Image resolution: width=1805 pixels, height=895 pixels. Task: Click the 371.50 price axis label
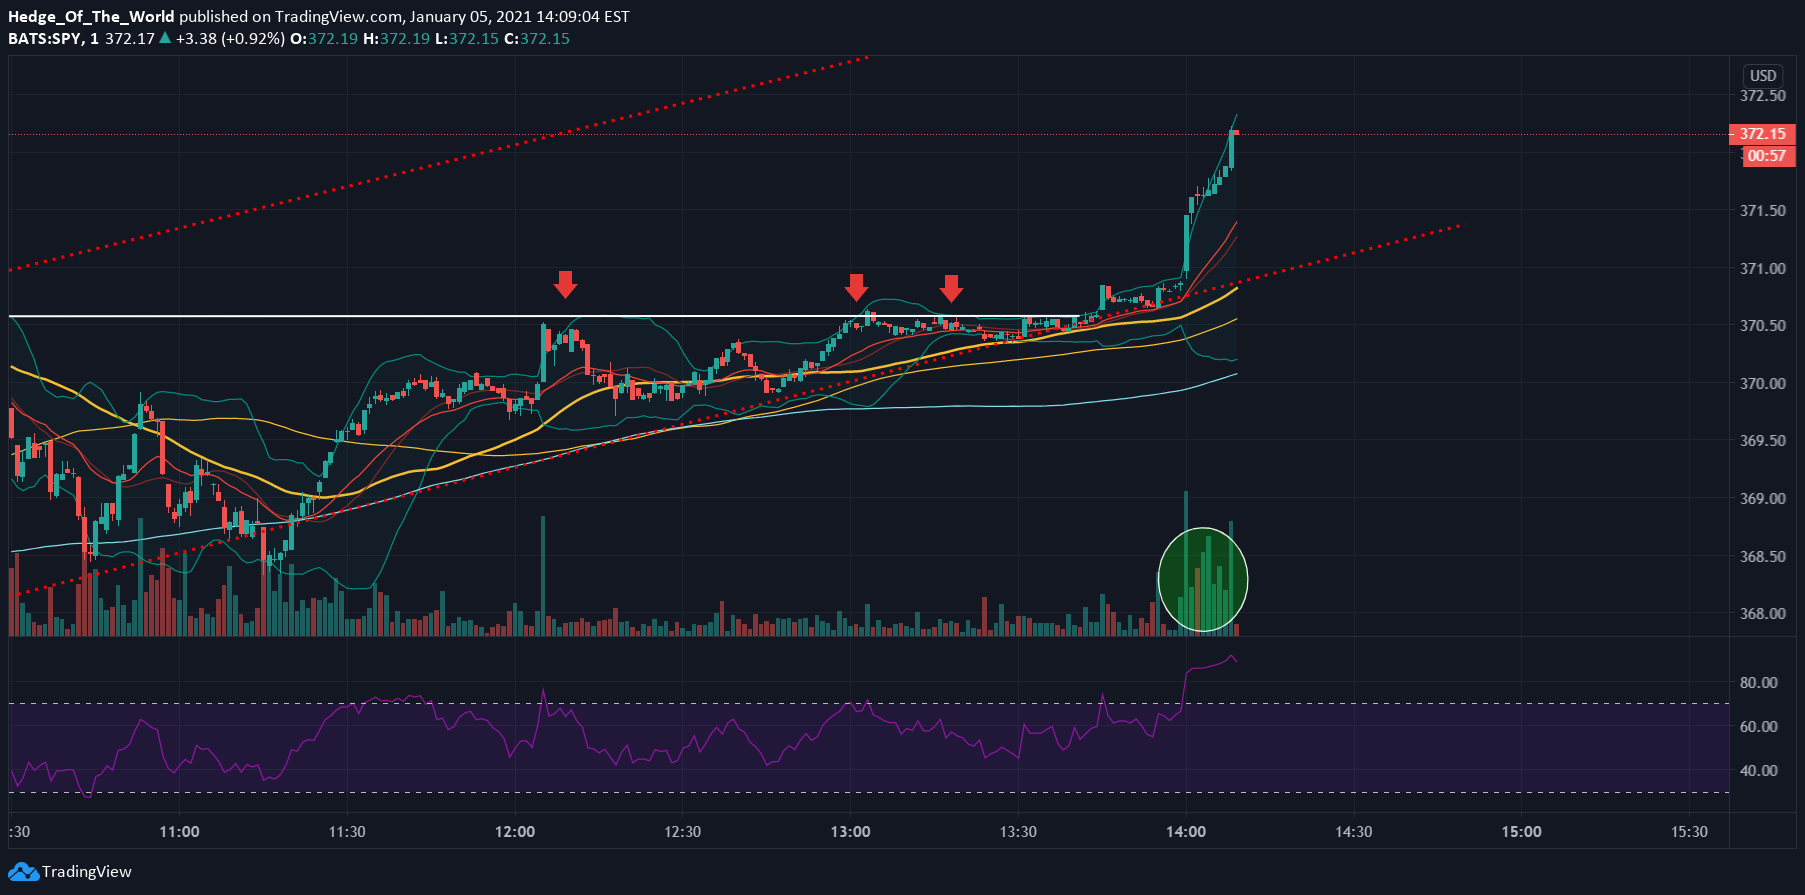[x=1762, y=211]
